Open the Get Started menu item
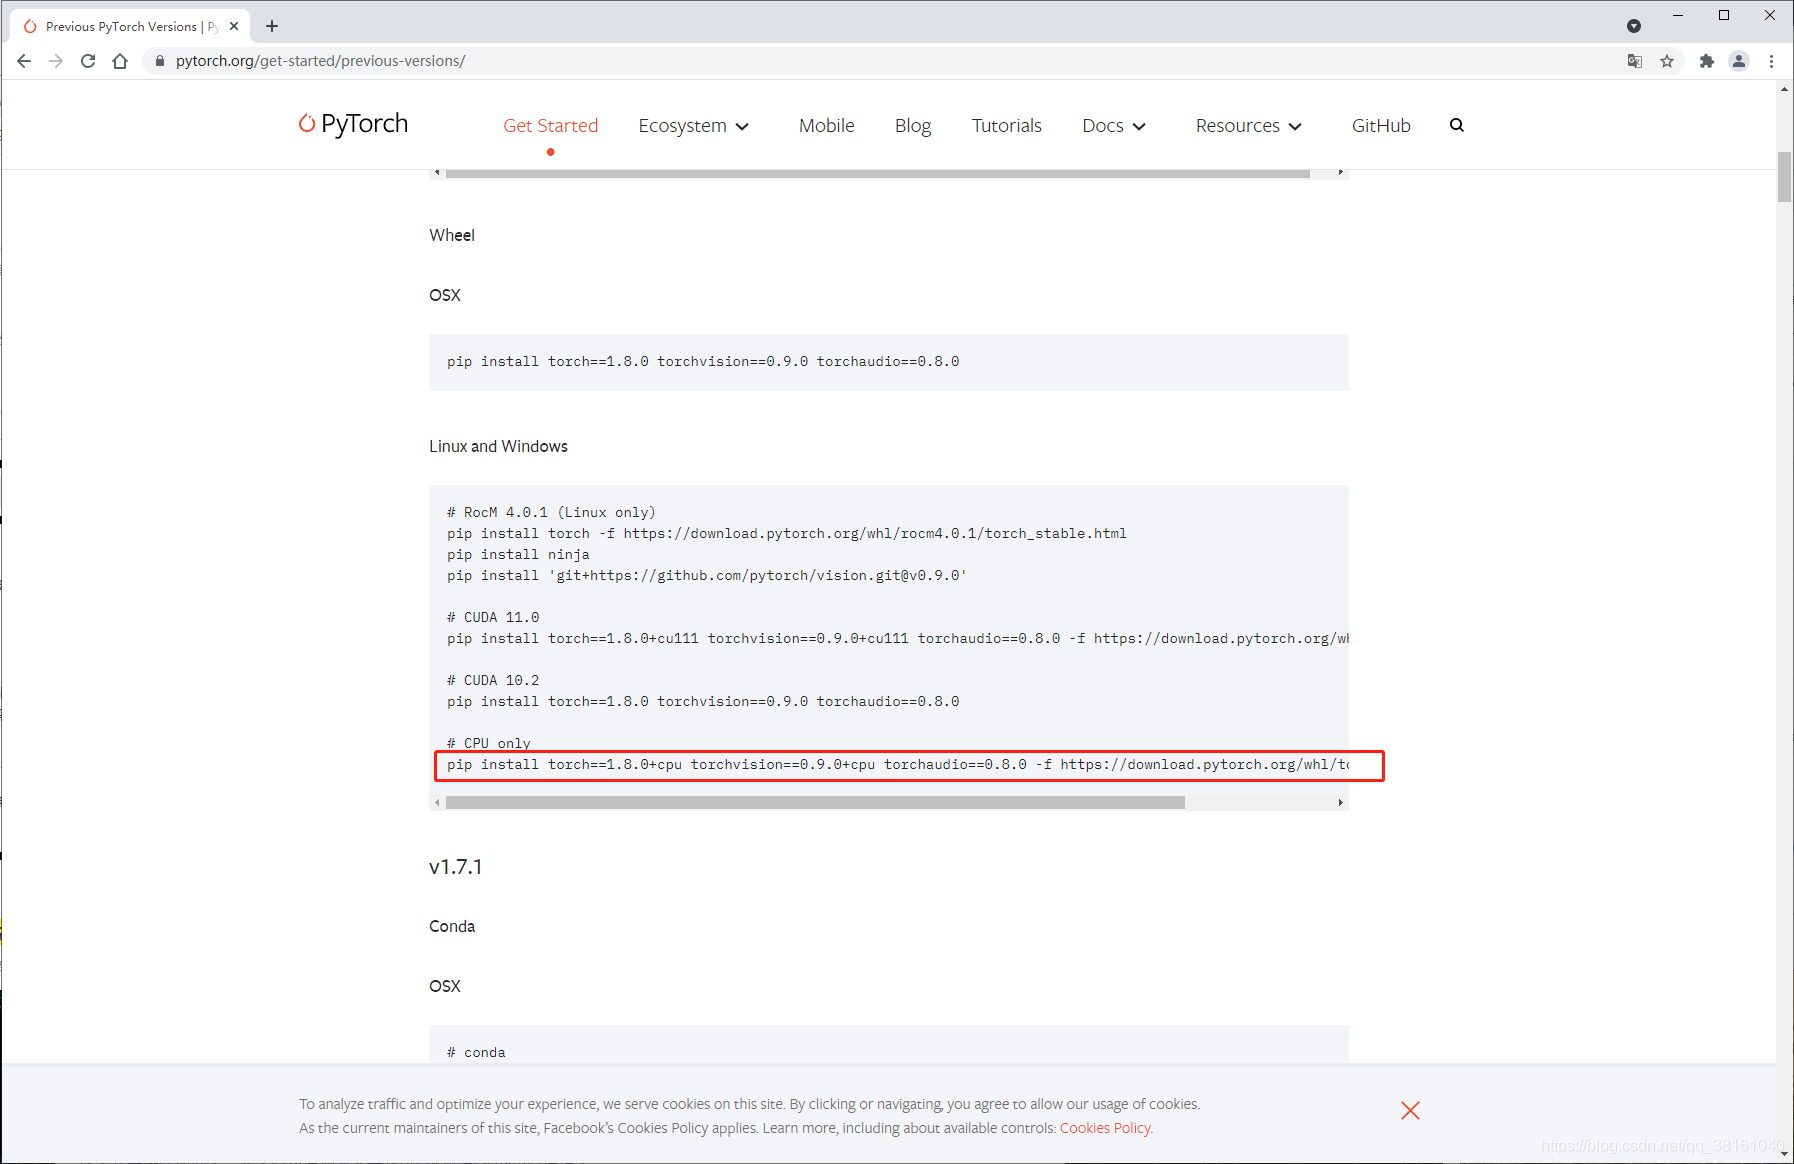Viewport: 1794px width, 1164px height. tap(551, 125)
